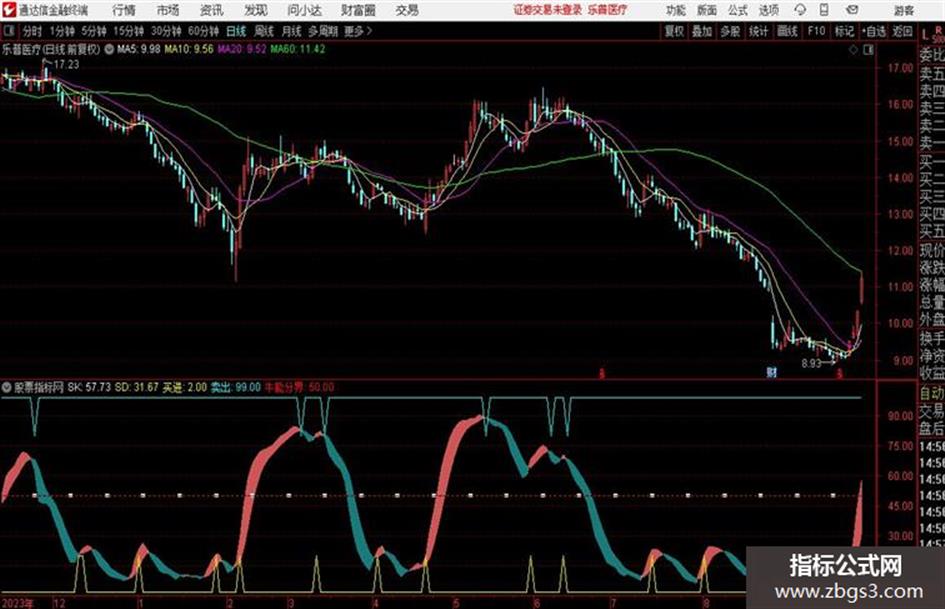
Task: Open the 交易 menu
Action: pyautogui.click(x=407, y=10)
